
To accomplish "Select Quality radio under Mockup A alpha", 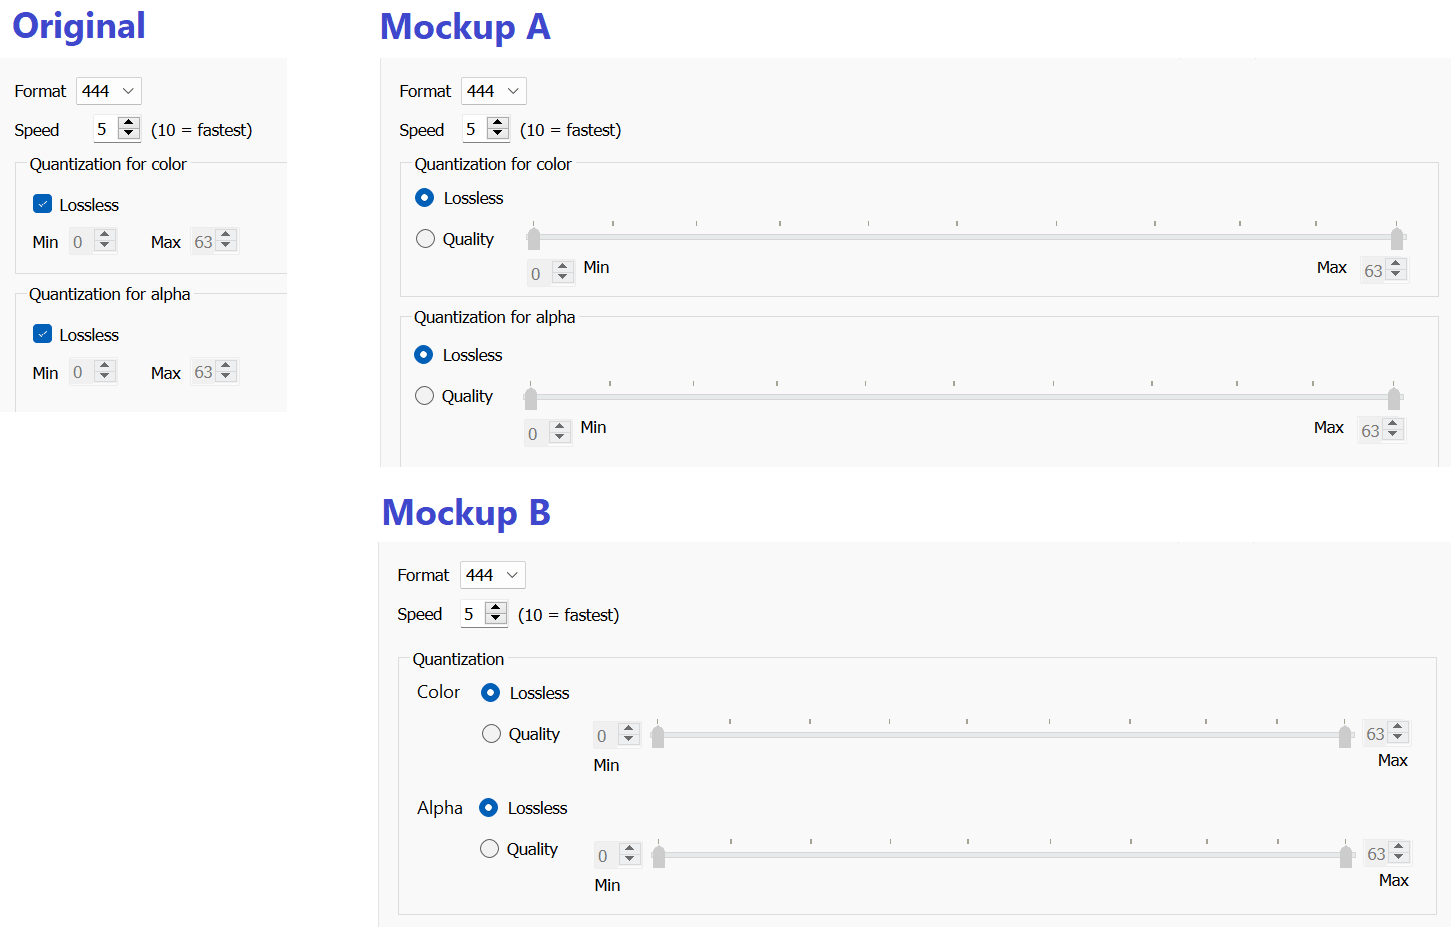I will point(425,396).
